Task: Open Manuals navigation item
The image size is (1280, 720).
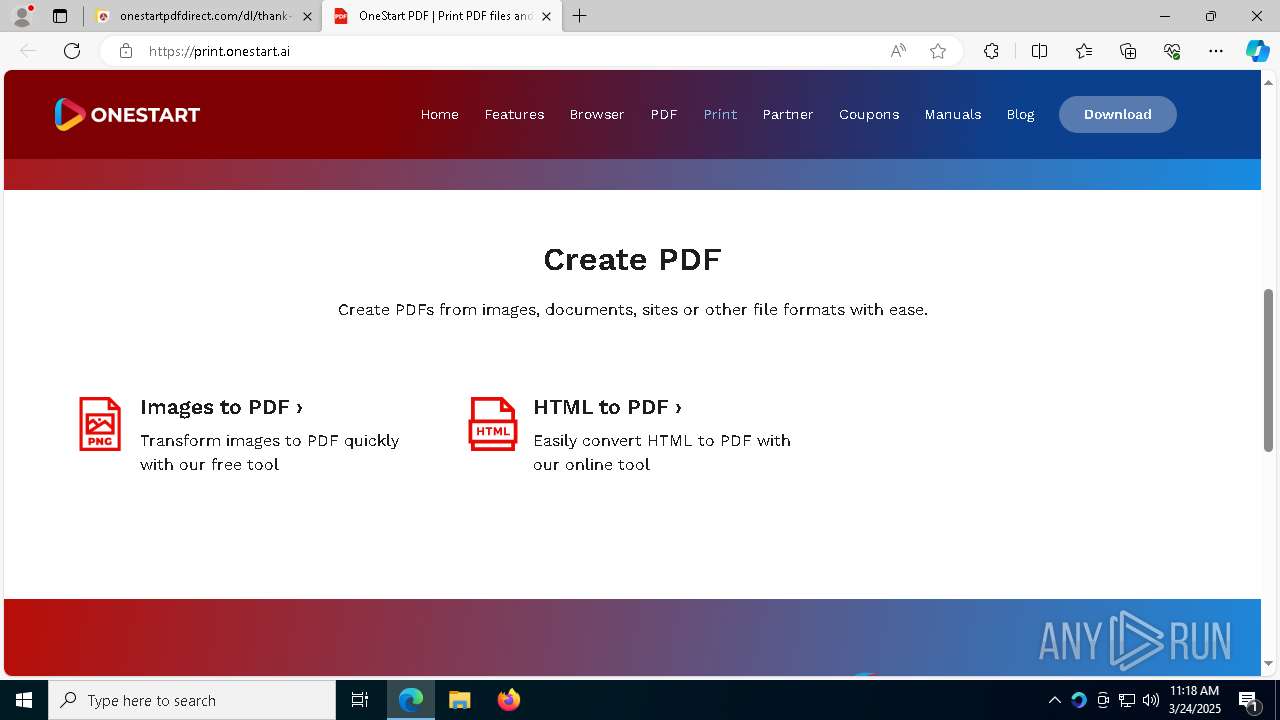Action: click(953, 114)
